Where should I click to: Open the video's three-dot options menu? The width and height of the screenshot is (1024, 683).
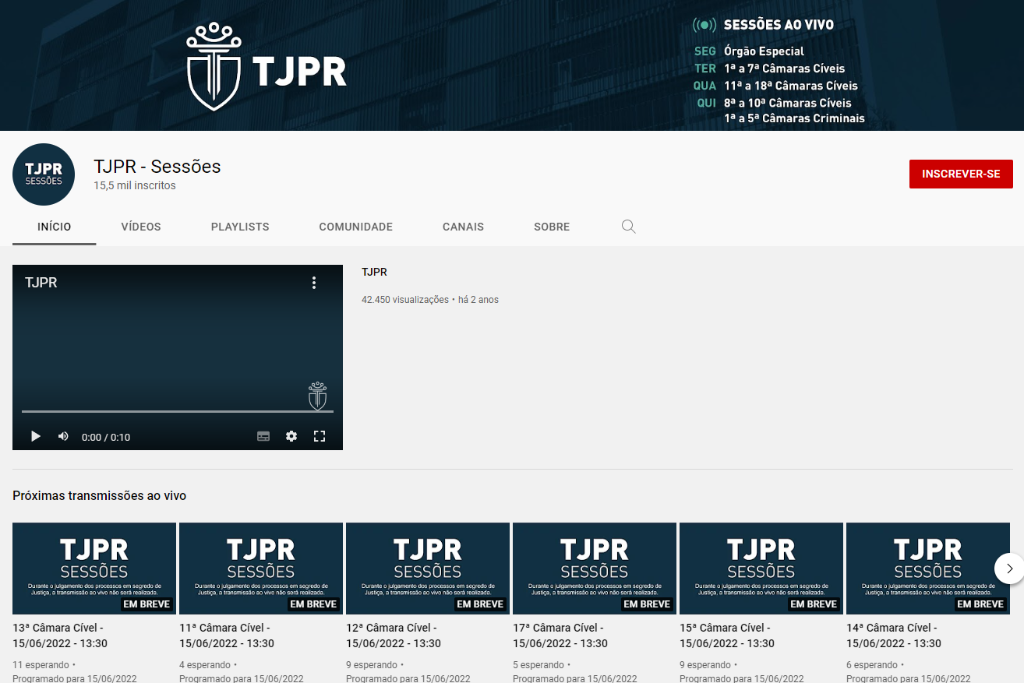(314, 282)
